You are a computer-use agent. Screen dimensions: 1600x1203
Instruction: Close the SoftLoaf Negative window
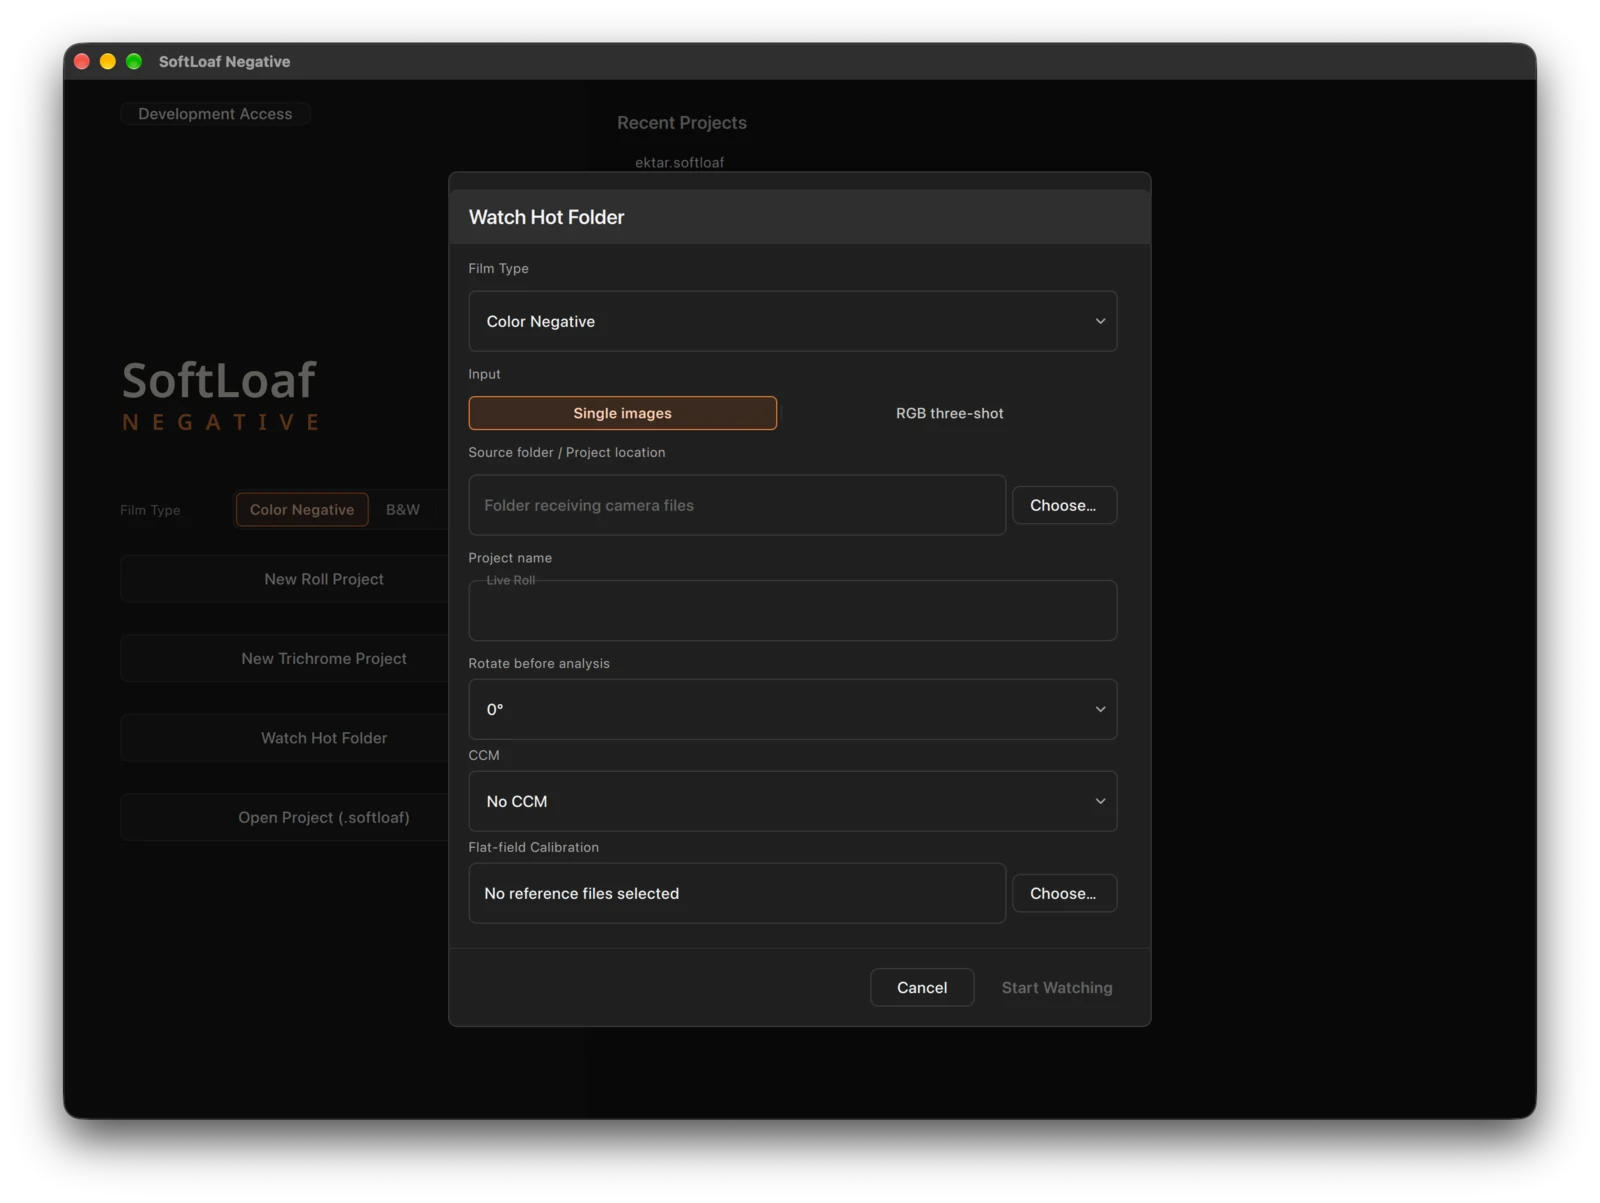[82, 61]
